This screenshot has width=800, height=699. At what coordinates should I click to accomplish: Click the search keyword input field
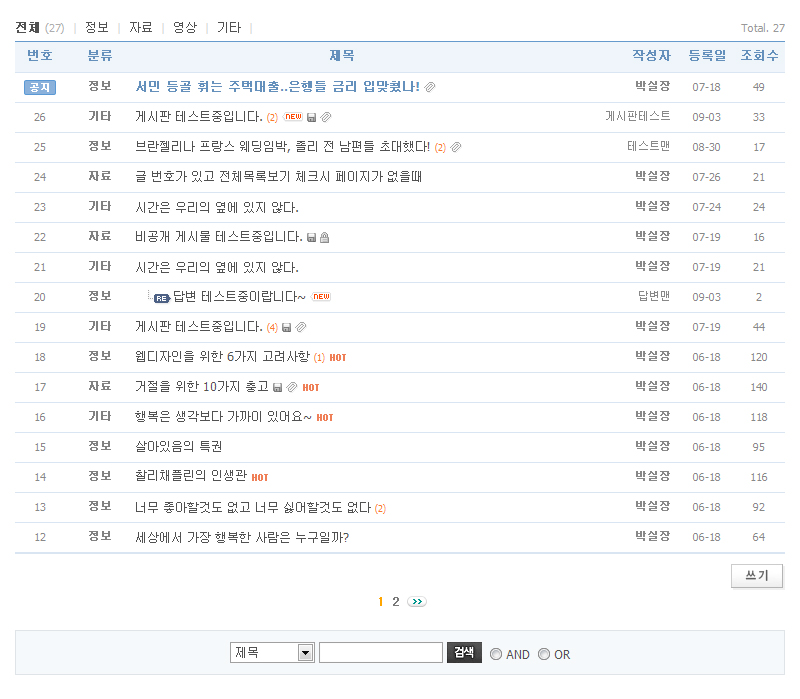tap(380, 653)
